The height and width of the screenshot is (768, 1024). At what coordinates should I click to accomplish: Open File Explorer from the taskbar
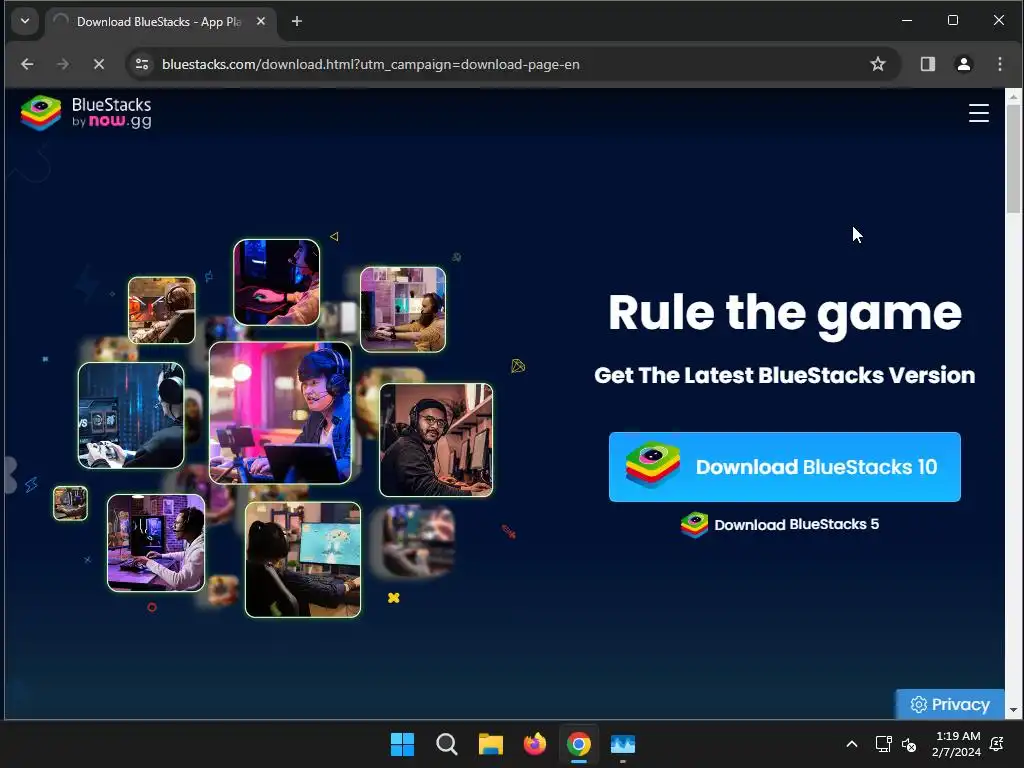490,744
